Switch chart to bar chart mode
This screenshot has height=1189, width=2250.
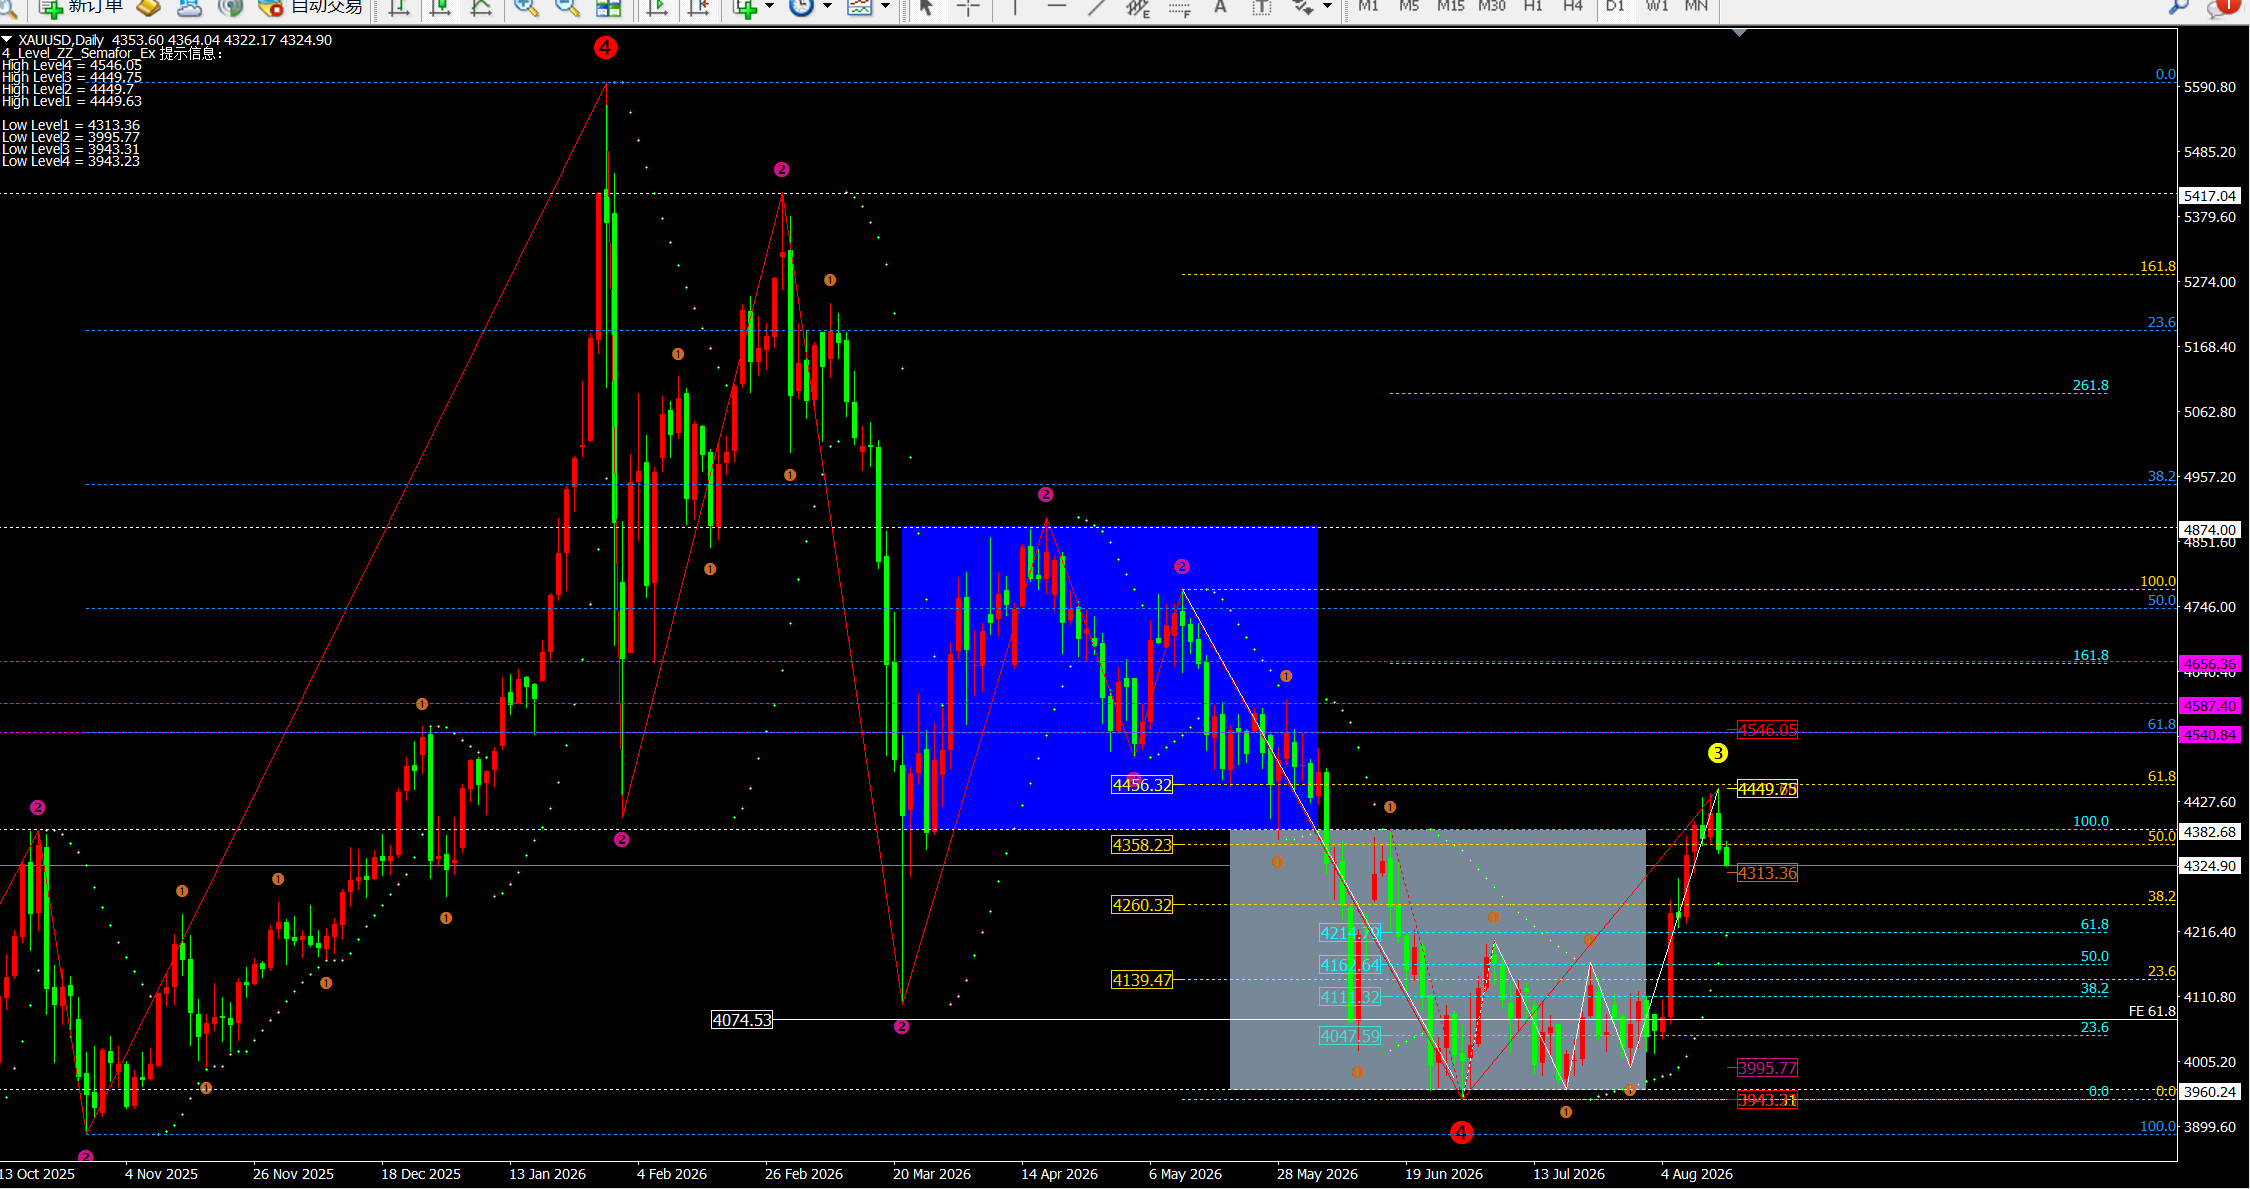(398, 7)
